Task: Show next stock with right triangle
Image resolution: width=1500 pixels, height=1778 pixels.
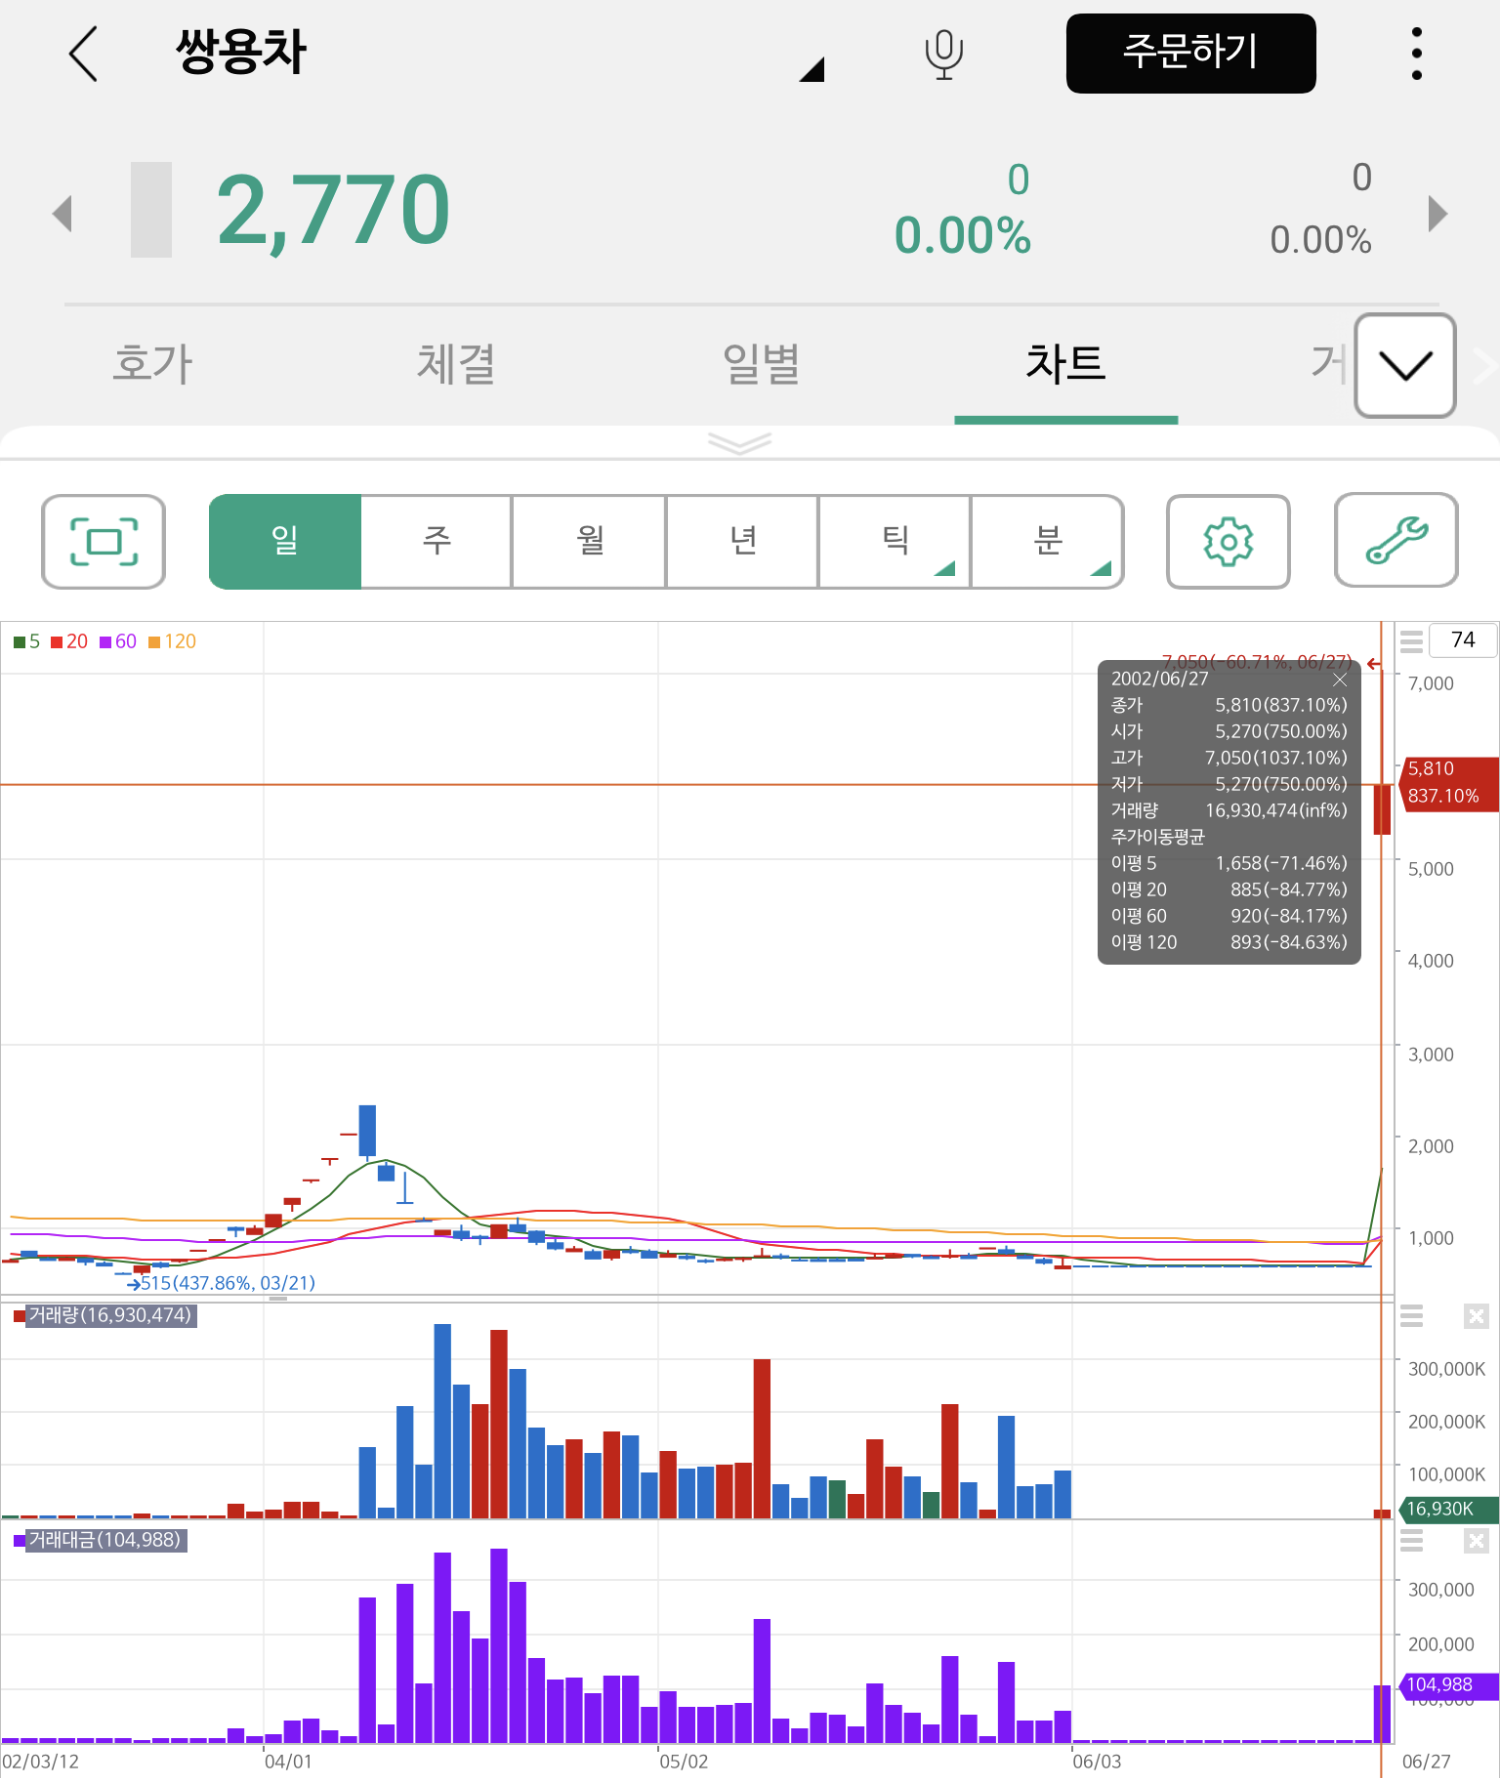Action: point(1437,213)
